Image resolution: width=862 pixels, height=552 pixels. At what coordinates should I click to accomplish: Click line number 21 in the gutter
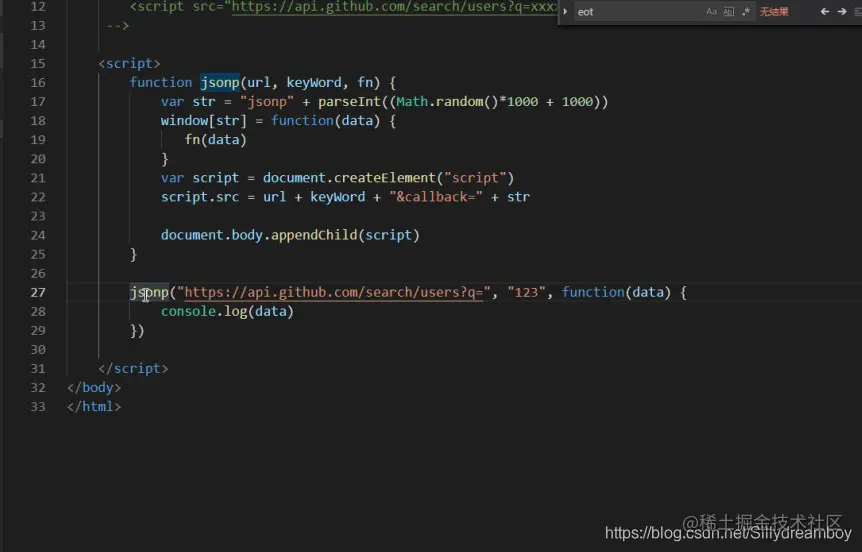[38, 178]
